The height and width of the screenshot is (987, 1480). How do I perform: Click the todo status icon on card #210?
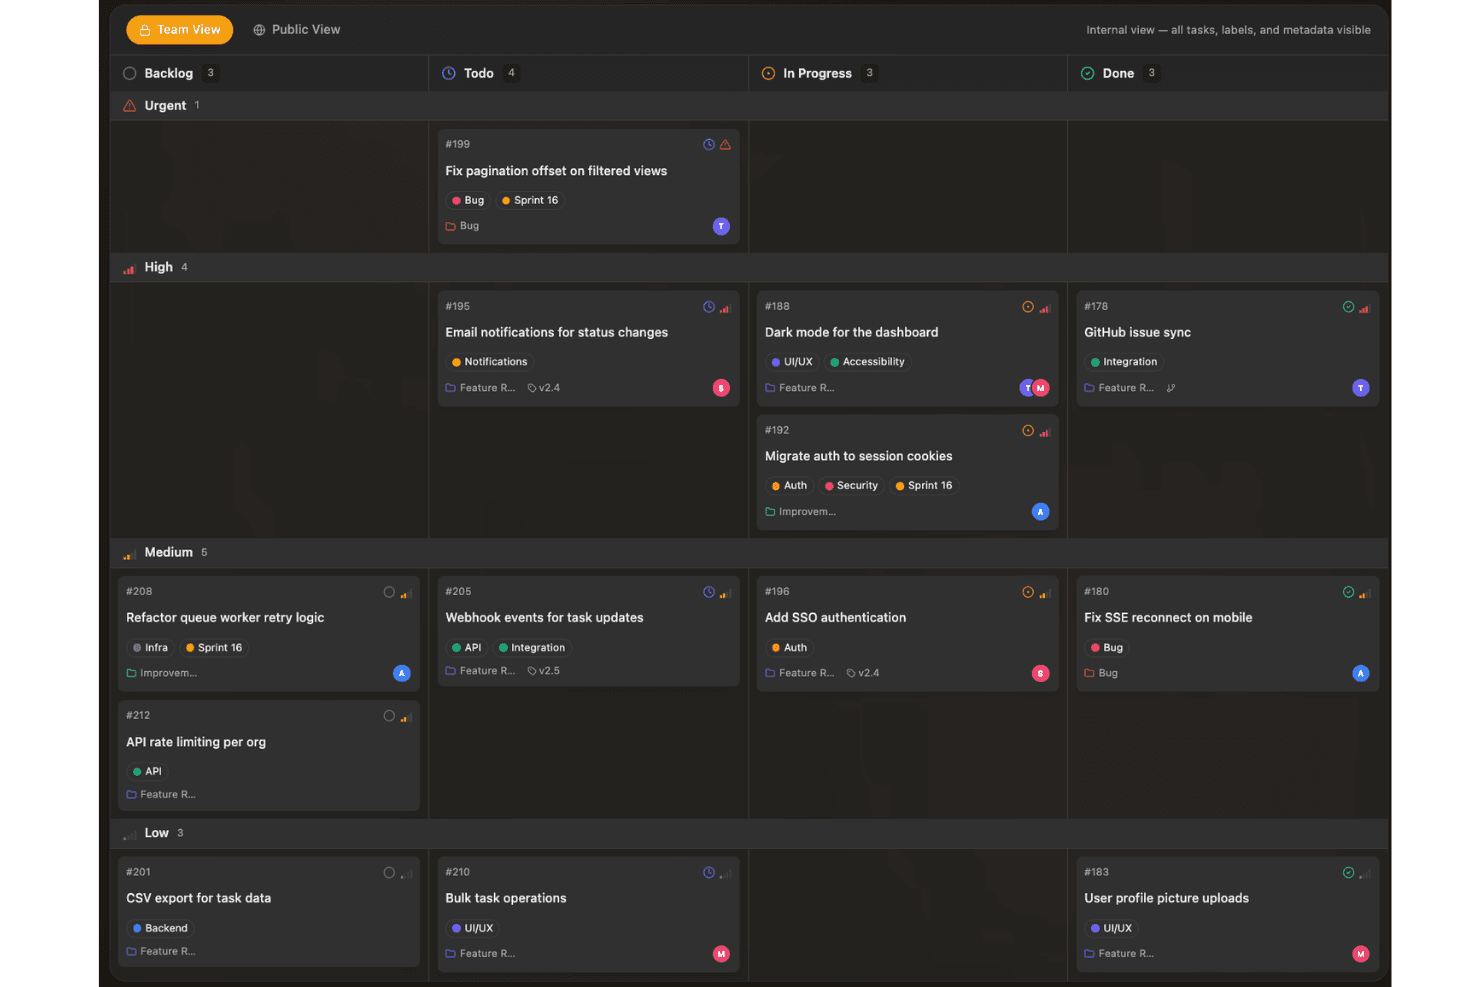pyautogui.click(x=709, y=873)
